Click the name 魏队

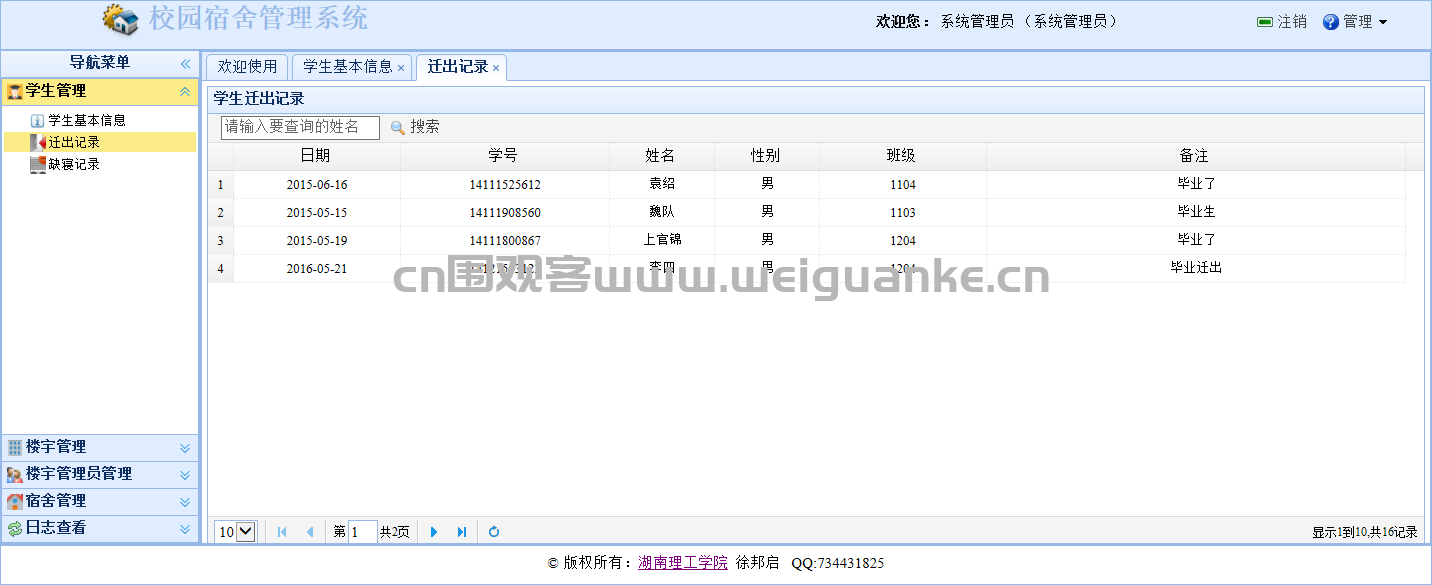(662, 212)
